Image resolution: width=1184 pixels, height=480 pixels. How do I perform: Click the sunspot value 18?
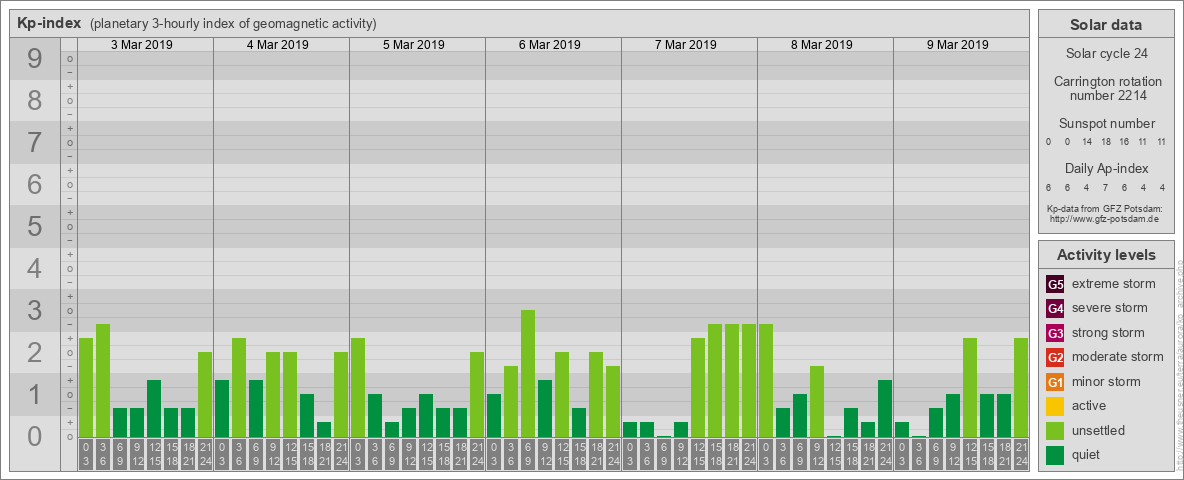point(1105,142)
